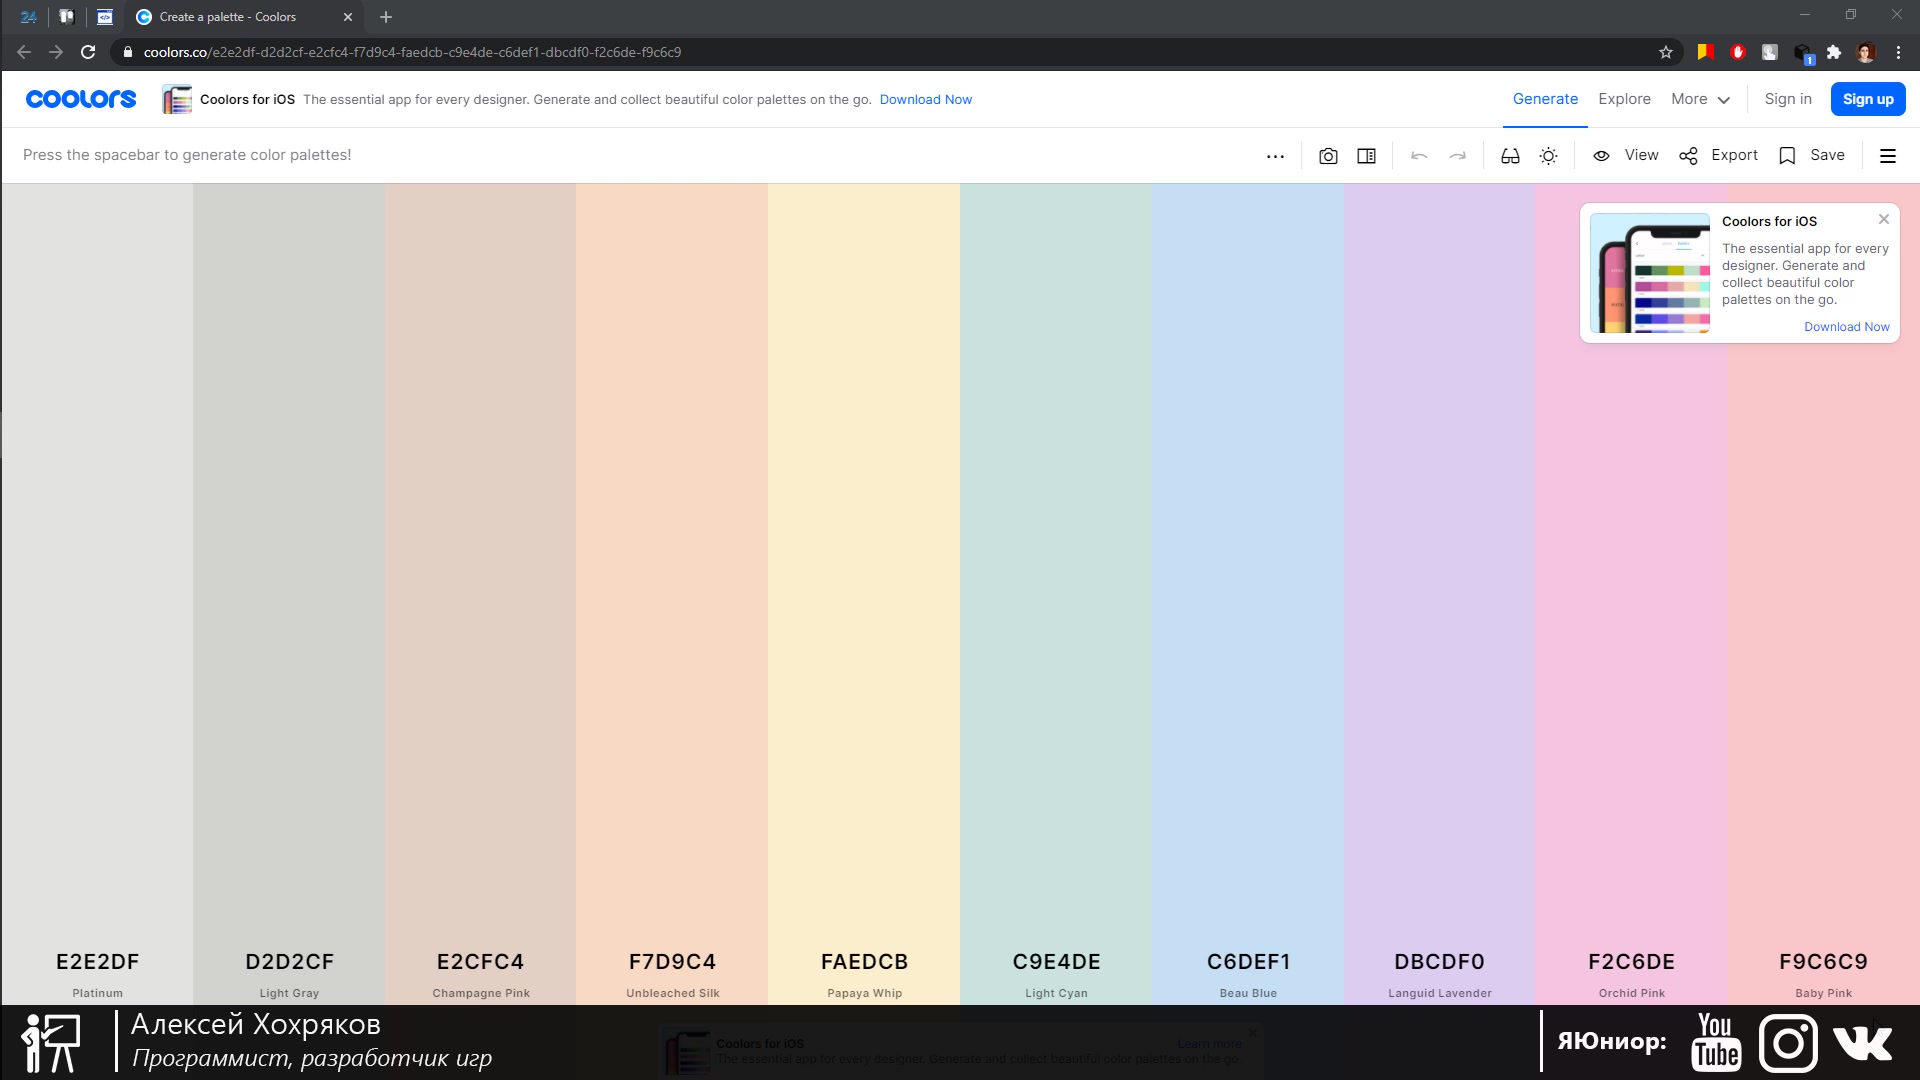This screenshot has width=1920, height=1080.
Task: Click the undo arrow icon
Action: (1419, 156)
